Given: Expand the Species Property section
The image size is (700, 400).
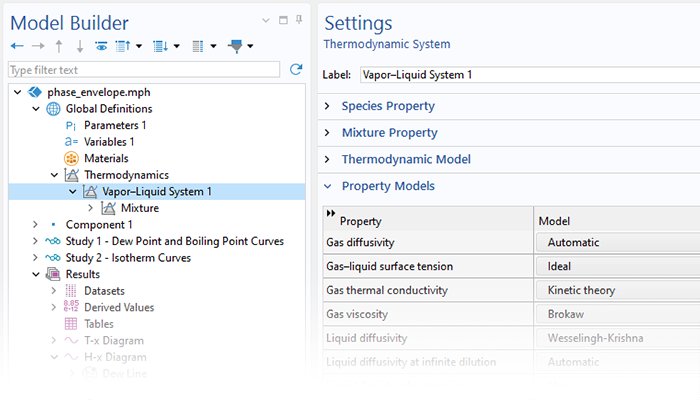Looking at the screenshot, I should [x=327, y=106].
